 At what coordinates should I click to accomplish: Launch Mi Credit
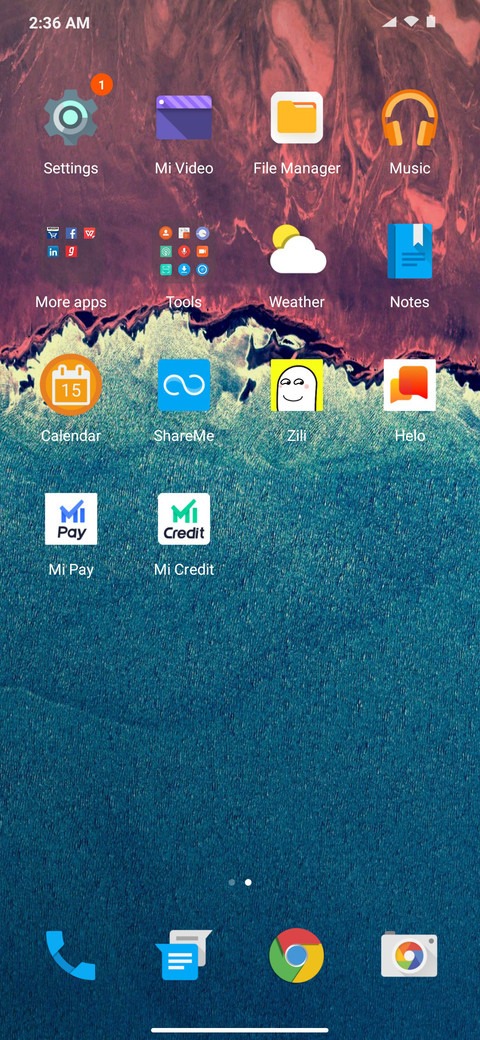click(x=184, y=519)
